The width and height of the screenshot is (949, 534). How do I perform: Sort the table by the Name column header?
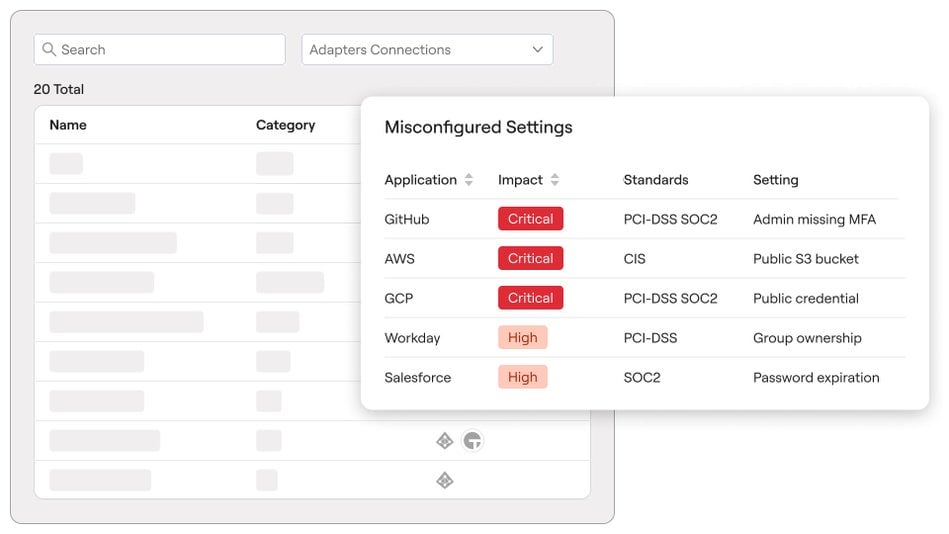[68, 125]
